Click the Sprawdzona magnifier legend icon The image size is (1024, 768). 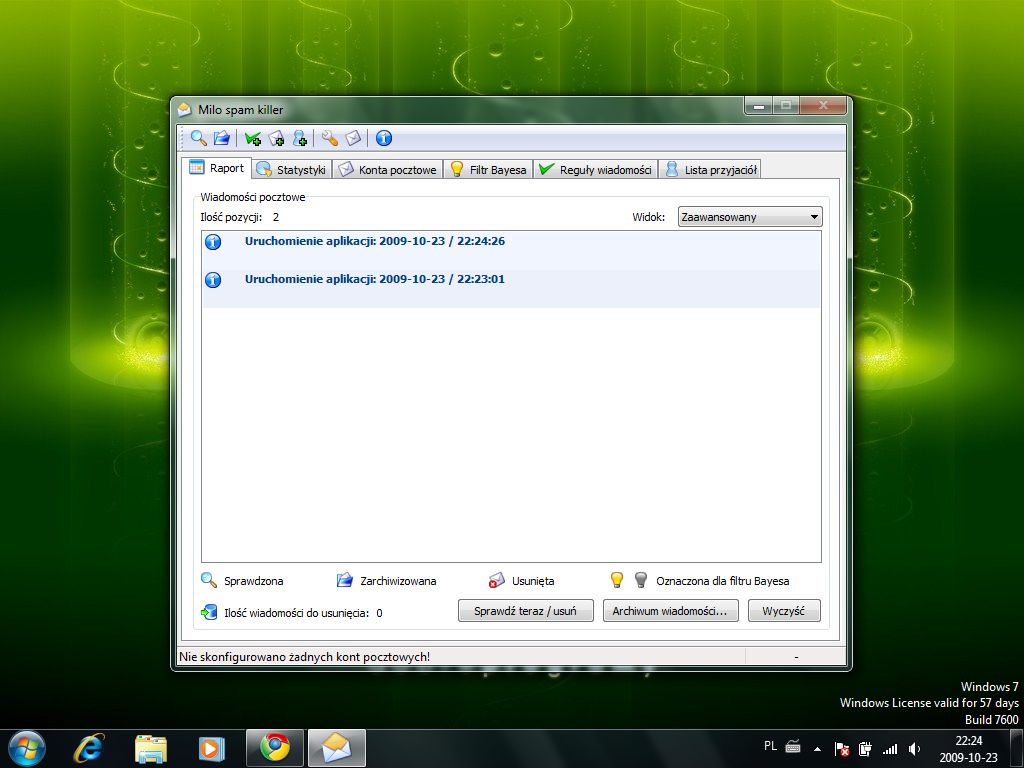coord(208,580)
